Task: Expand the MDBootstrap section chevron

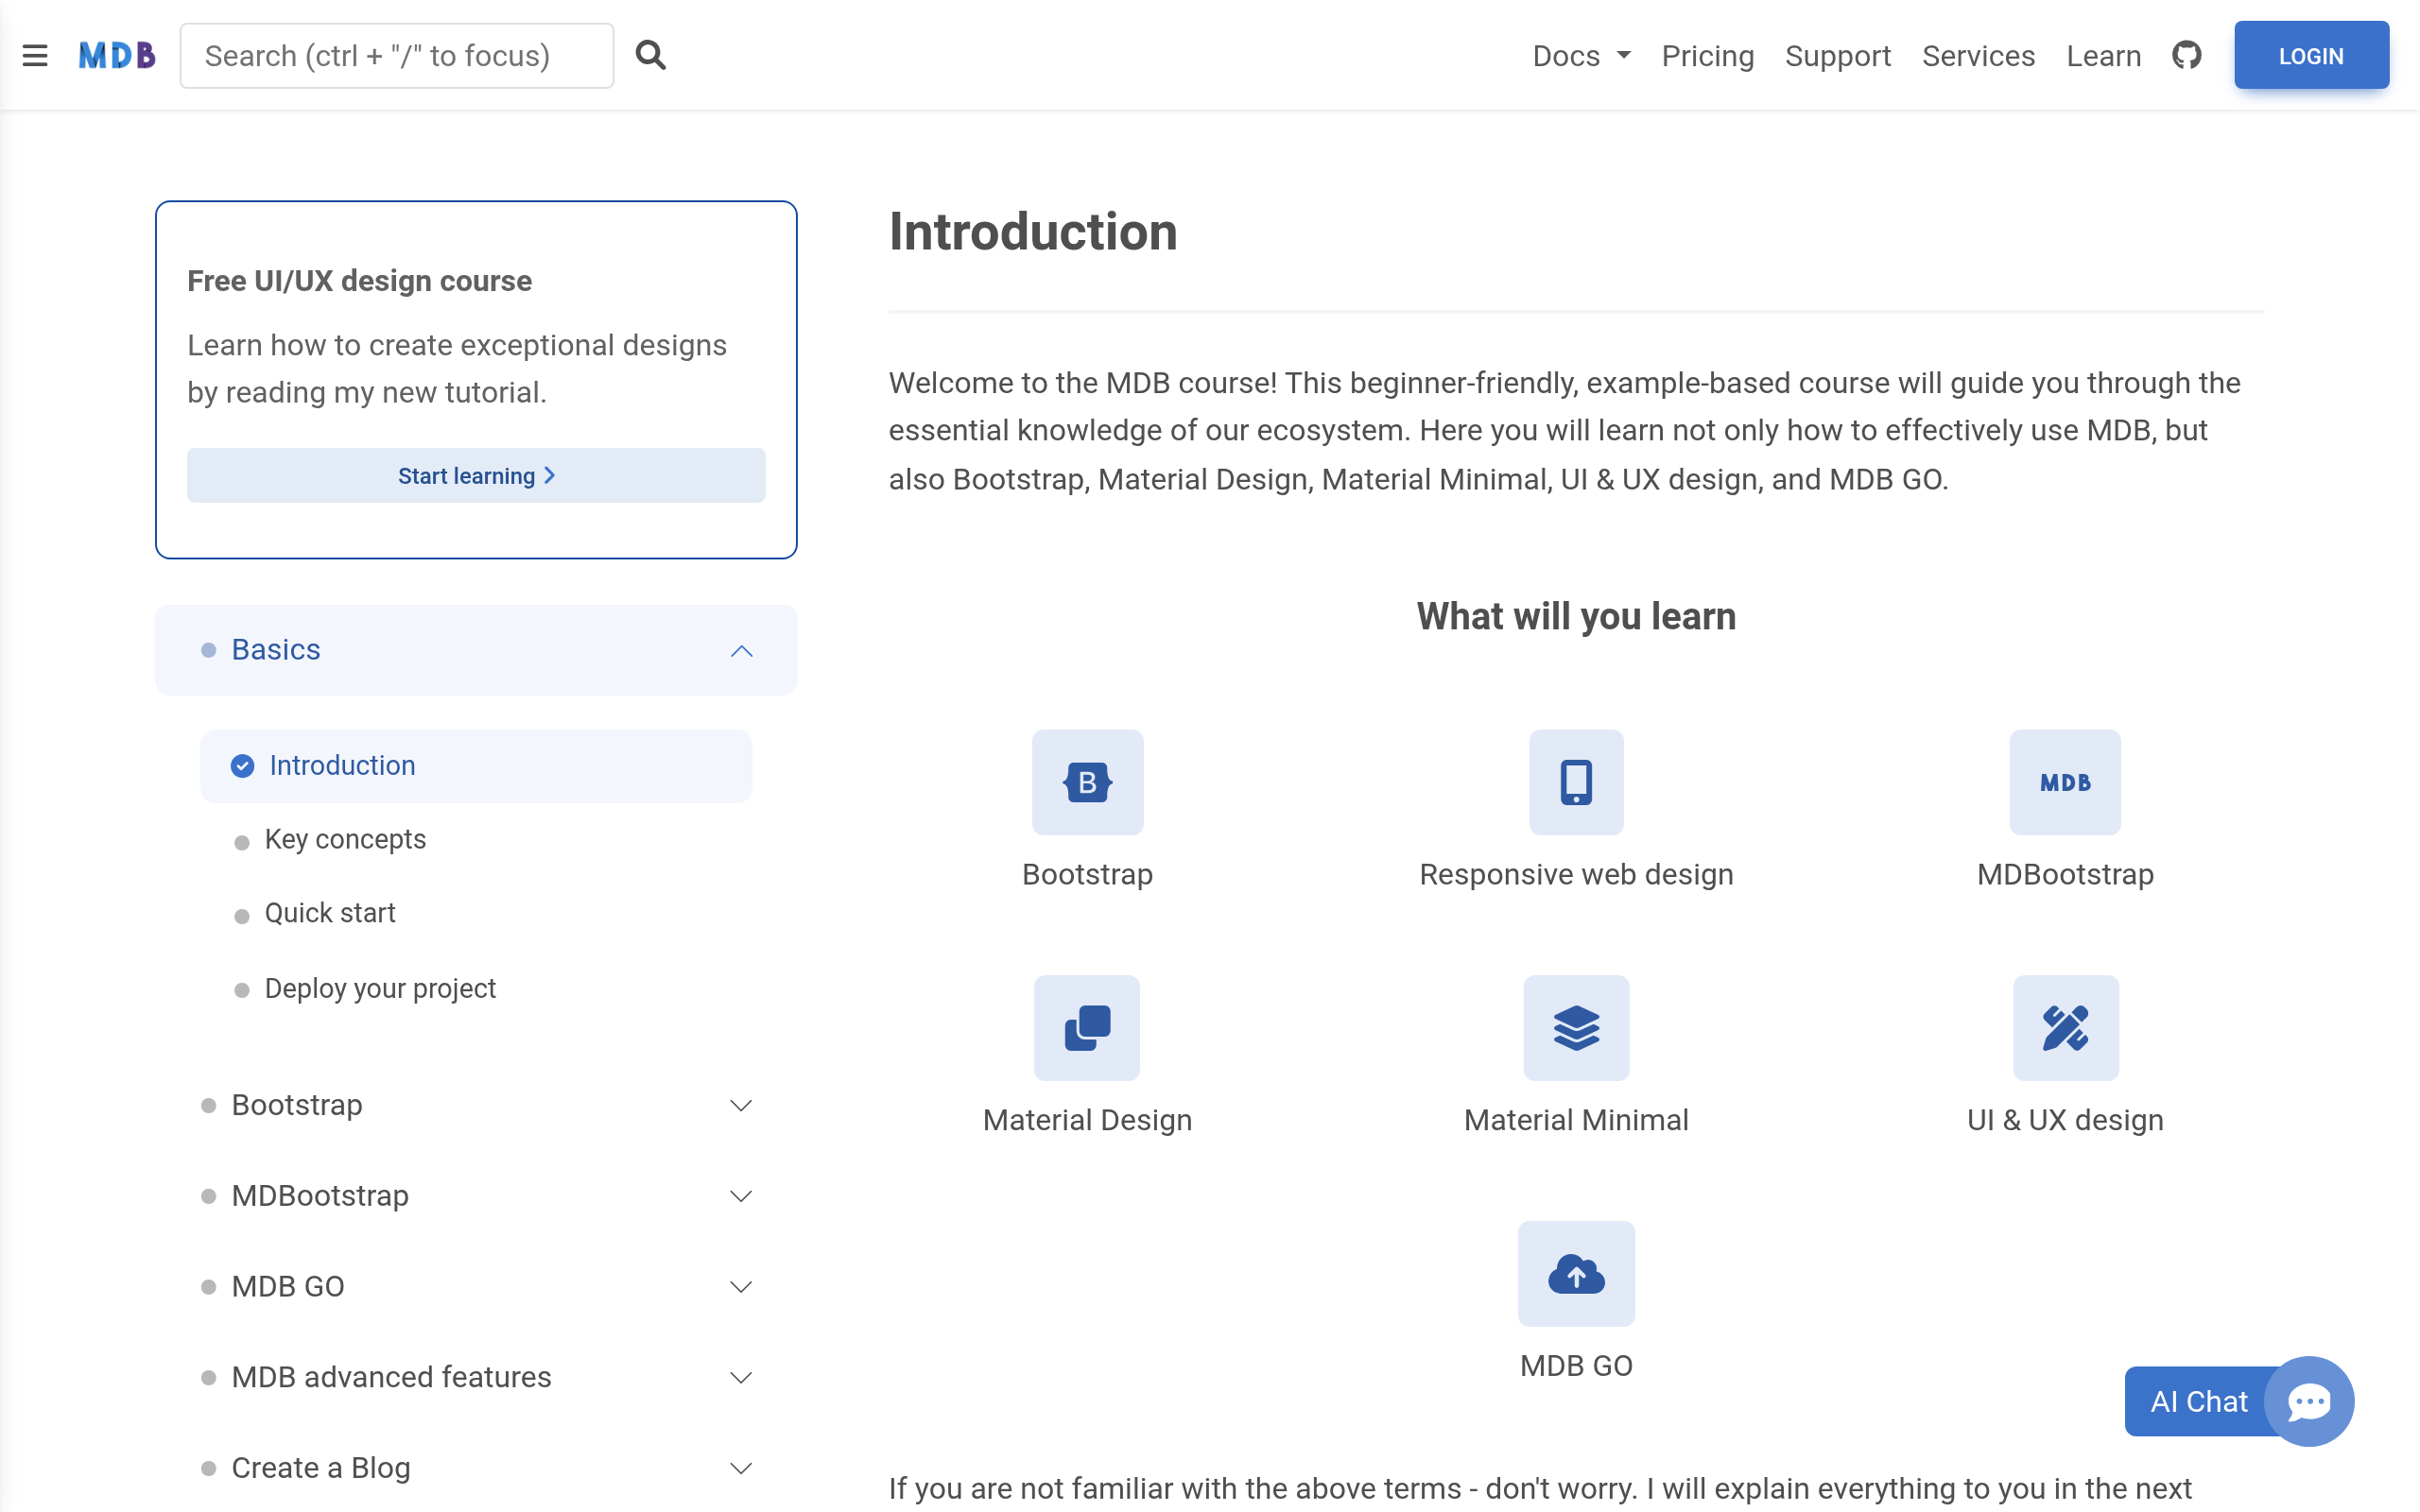Action: [741, 1197]
